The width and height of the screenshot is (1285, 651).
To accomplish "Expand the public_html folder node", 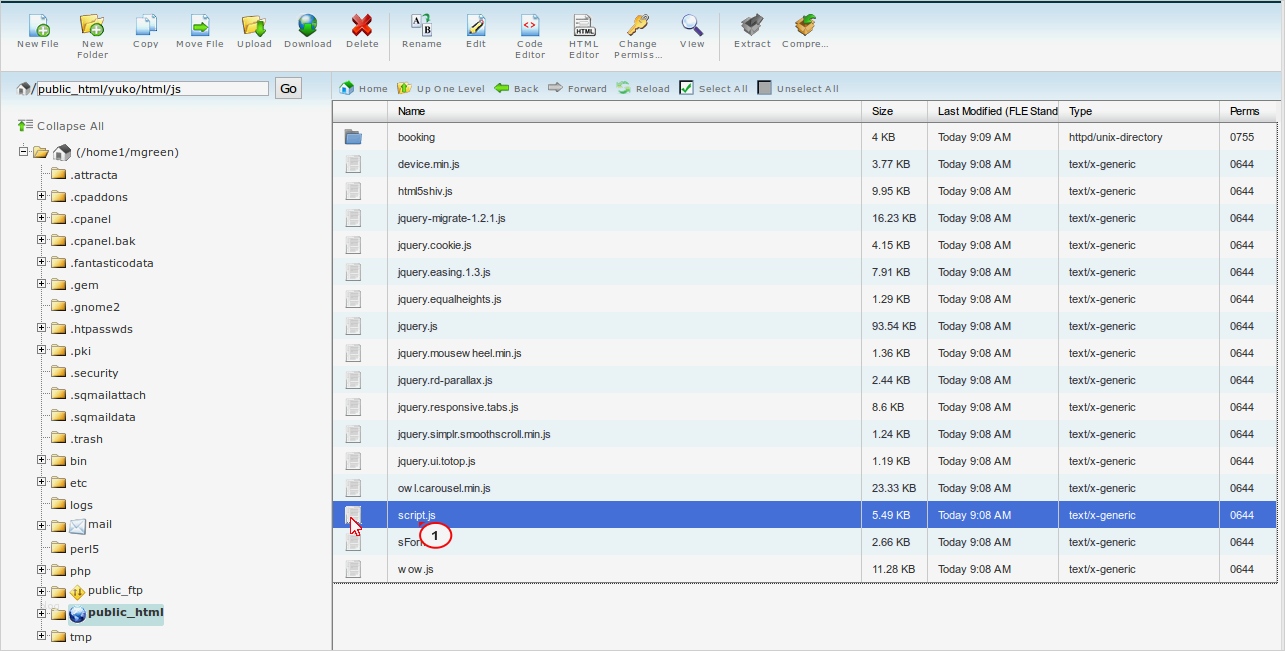I will click(42, 613).
